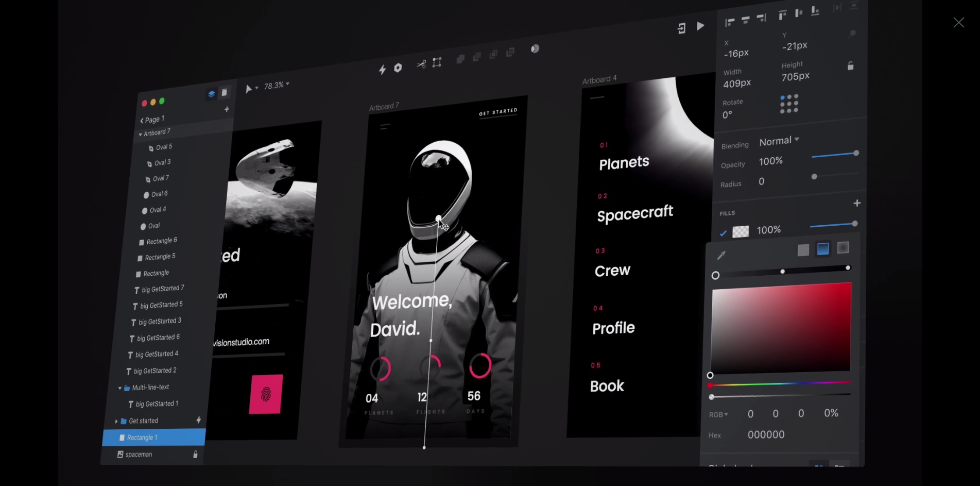Click the lightning bolt interaction icon
The width and height of the screenshot is (980, 486).
pos(382,69)
